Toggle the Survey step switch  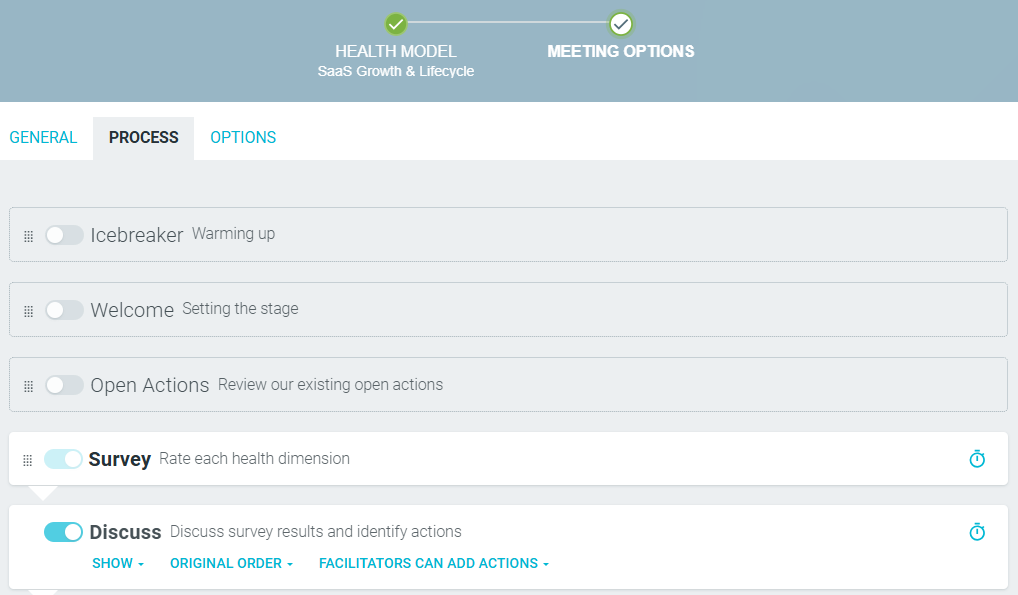pyautogui.click(x=63, y=459)
